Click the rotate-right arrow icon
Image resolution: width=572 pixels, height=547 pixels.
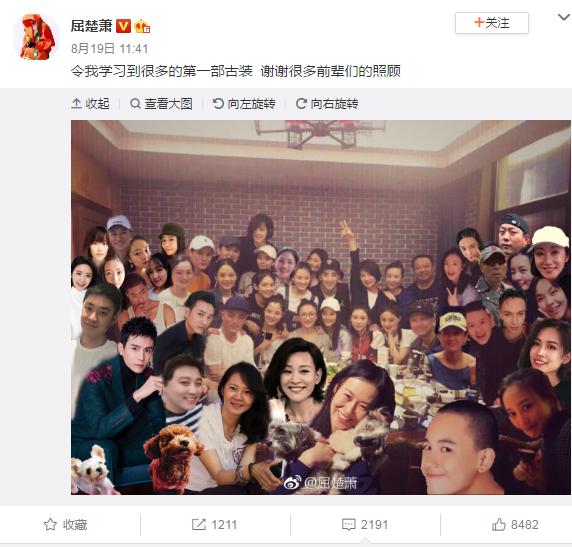[x=301, y=104]
